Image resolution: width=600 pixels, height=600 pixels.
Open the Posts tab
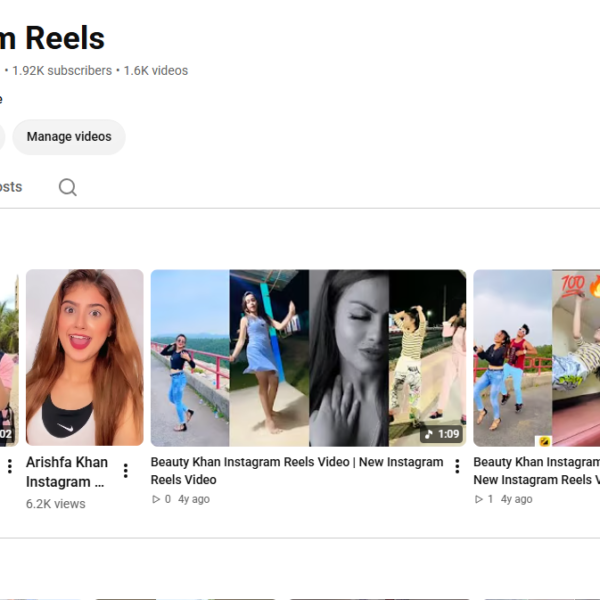tap(11, 187)
